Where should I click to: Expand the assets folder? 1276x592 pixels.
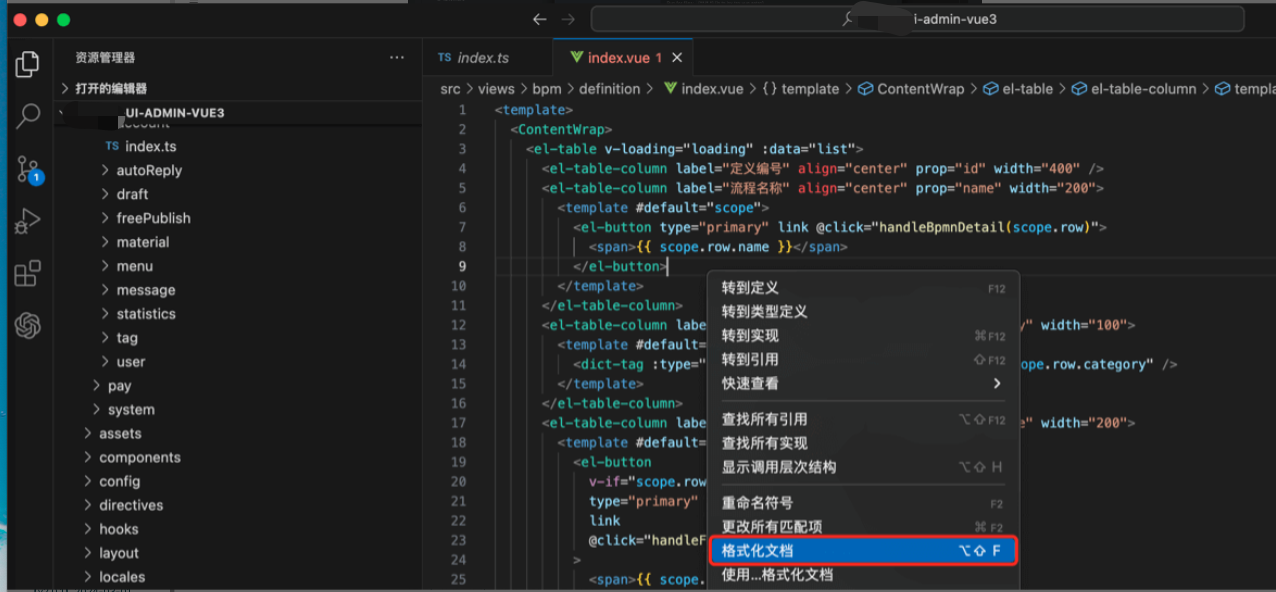pyautogui.click(x=120, y=434)
